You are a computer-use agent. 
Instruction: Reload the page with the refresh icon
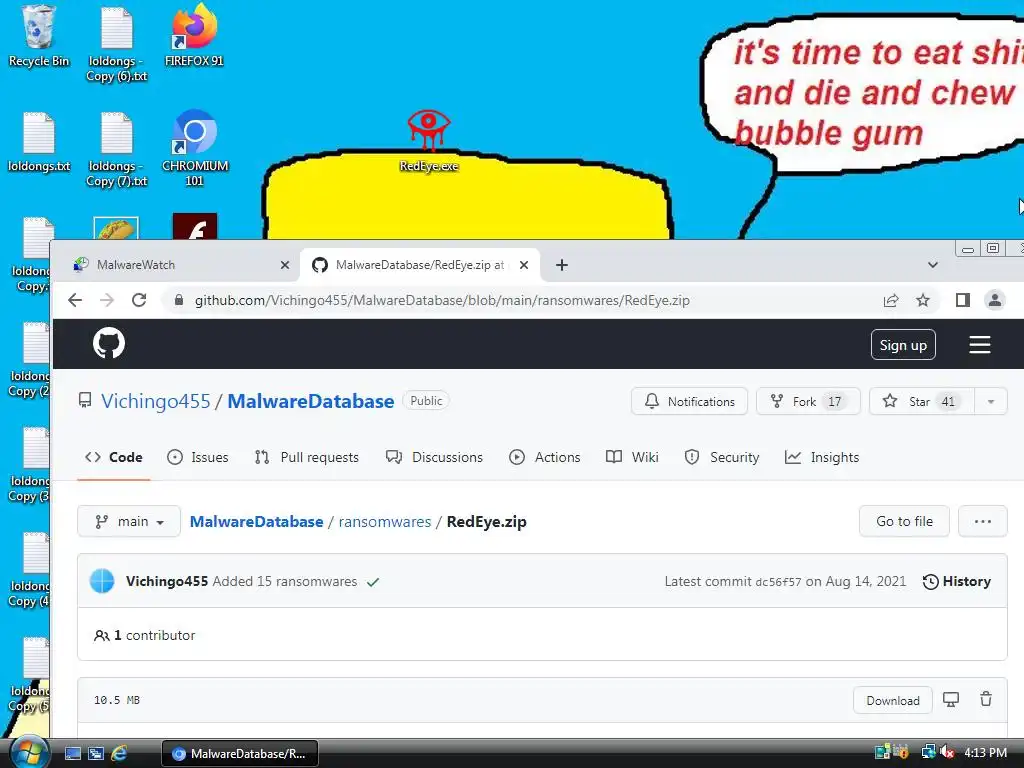click(139, 300)
